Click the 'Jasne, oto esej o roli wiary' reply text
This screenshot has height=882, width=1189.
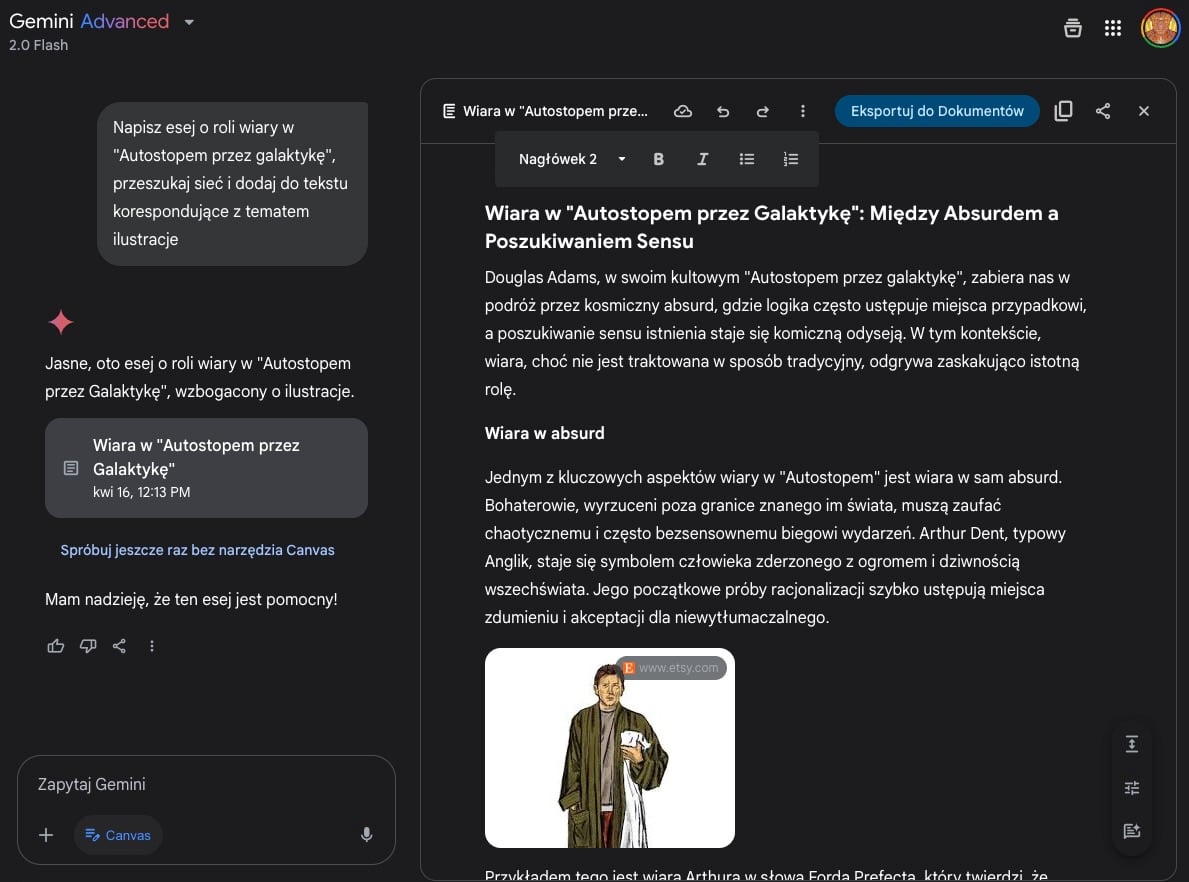[199, 378]
